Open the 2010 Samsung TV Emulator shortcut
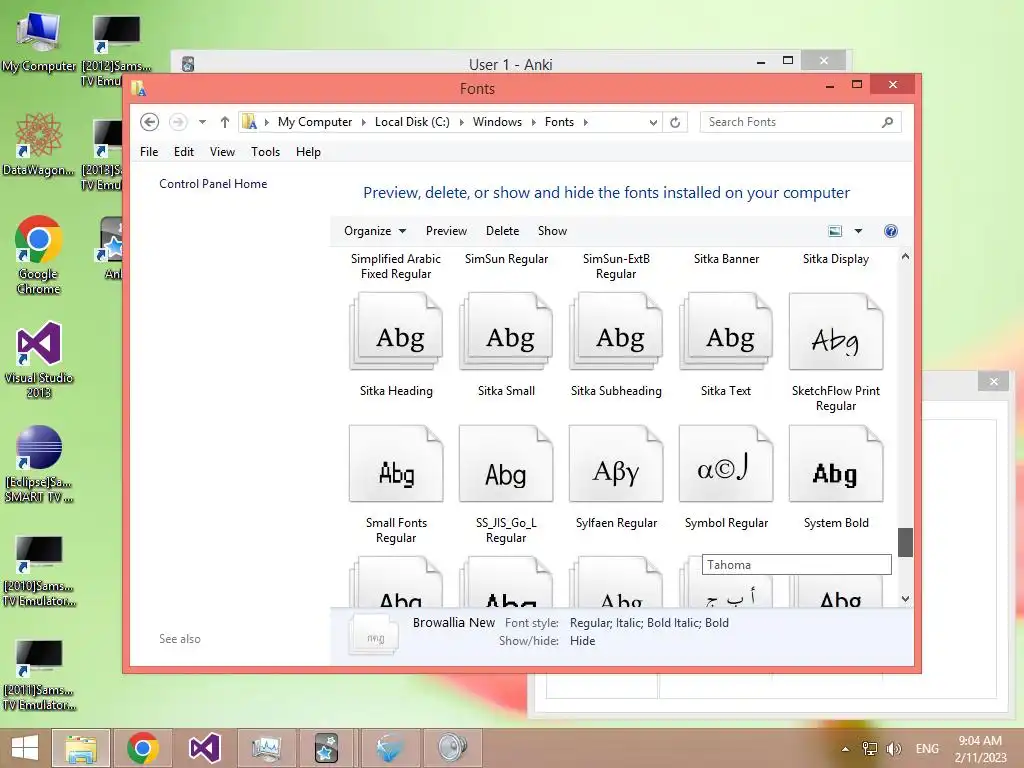Viewport: 1024px width, 768px height. (x=39, y=571)
